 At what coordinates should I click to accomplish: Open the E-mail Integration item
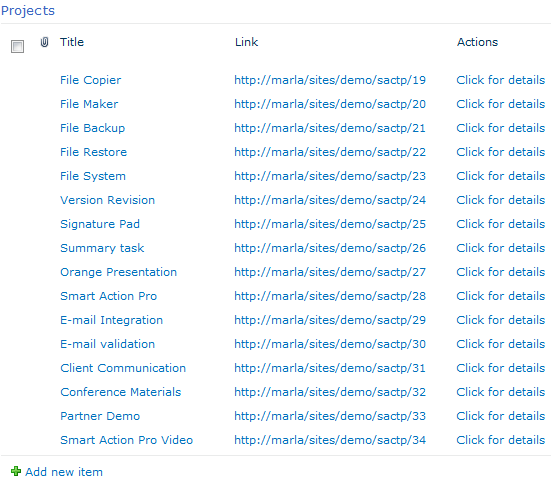(x=111, y=320)
